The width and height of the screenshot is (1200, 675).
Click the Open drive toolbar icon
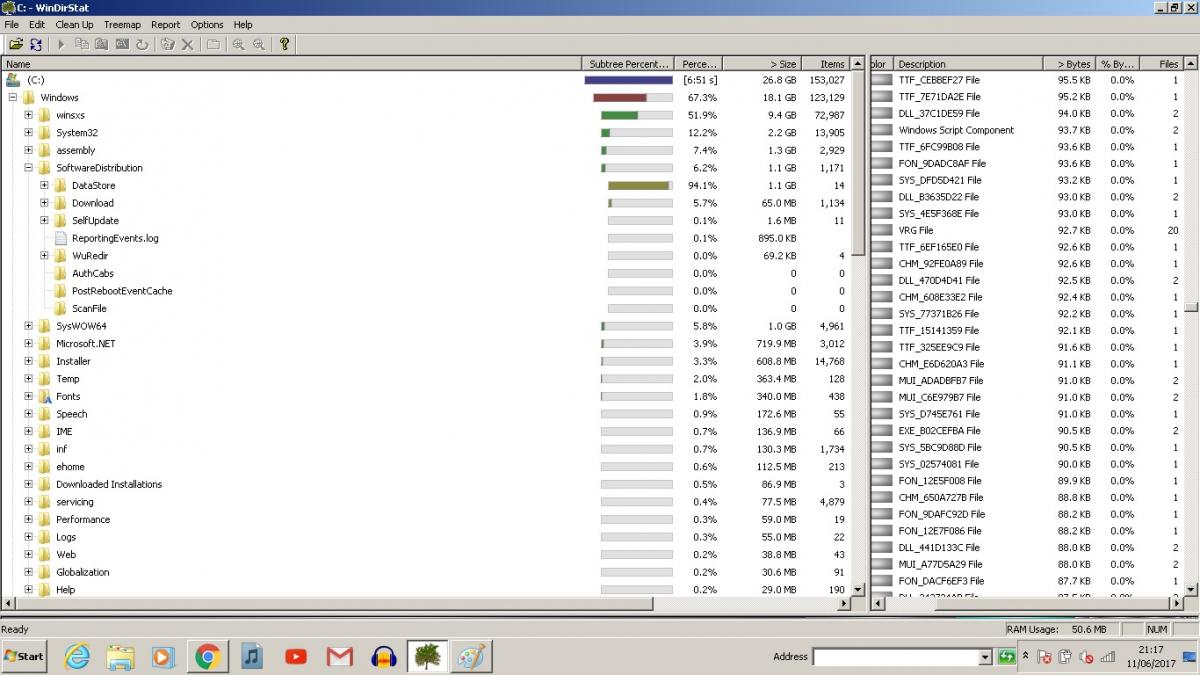coord(16,44)
